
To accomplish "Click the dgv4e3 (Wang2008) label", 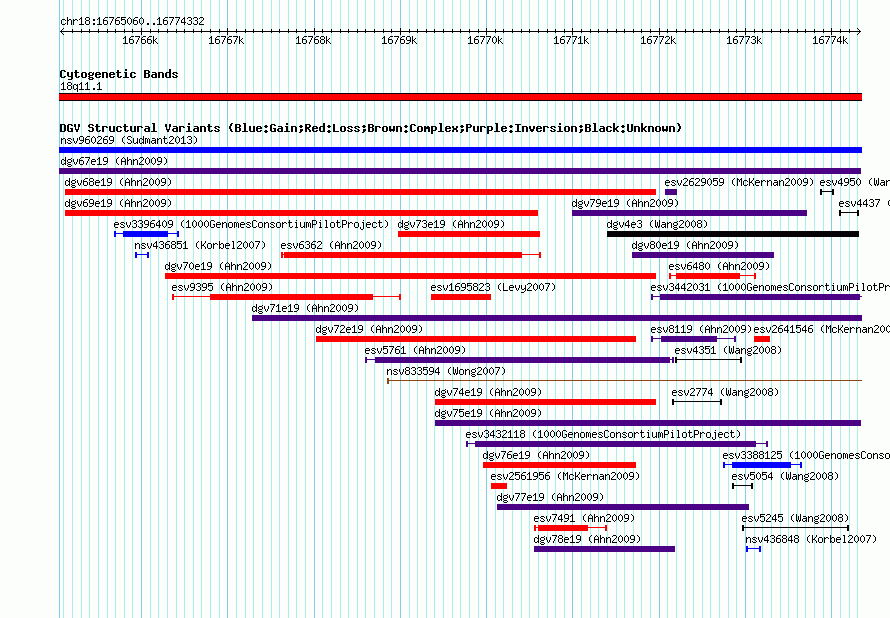I will 657,224.
